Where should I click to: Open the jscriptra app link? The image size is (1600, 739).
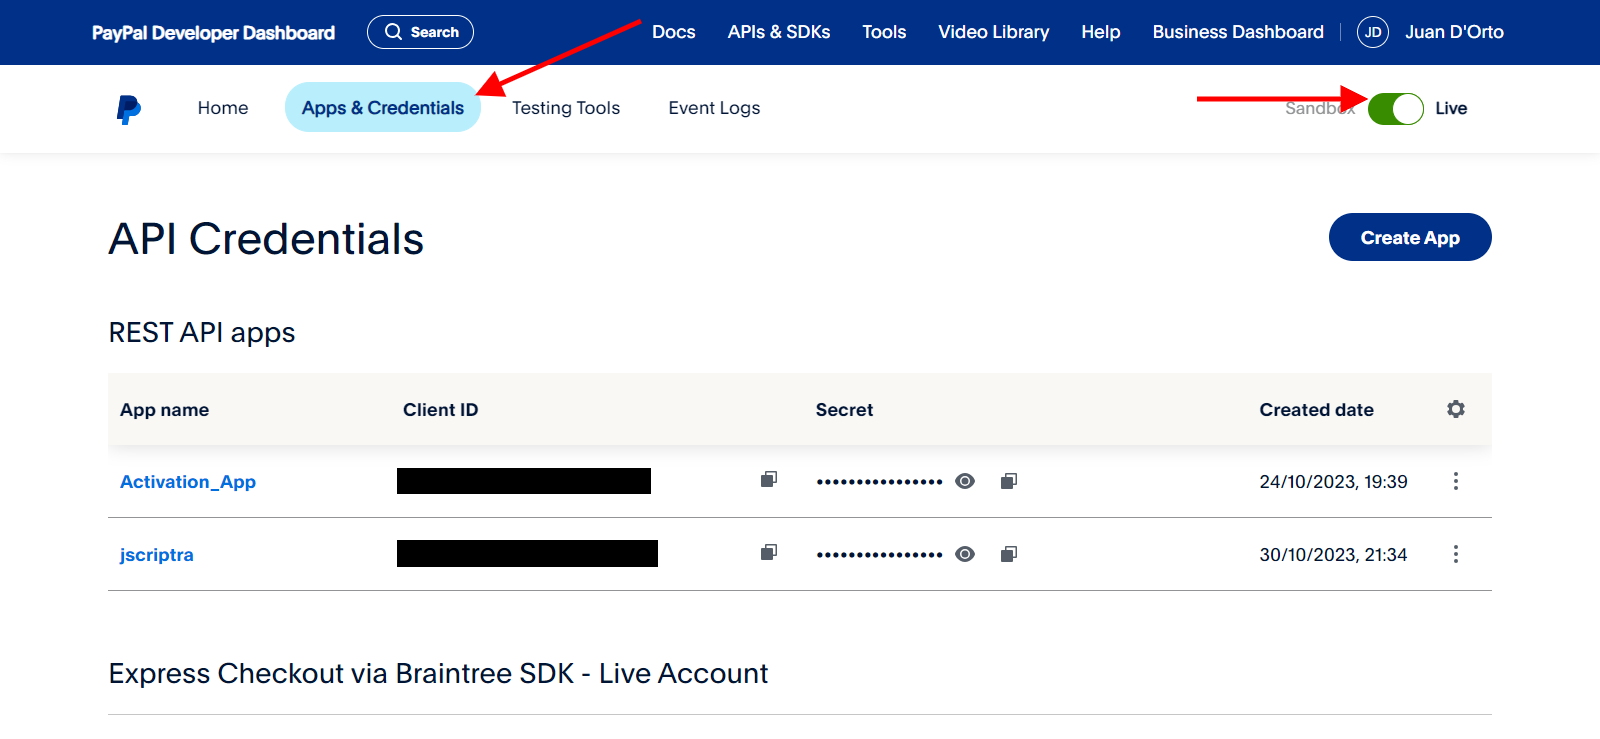(x=157, y=555)
